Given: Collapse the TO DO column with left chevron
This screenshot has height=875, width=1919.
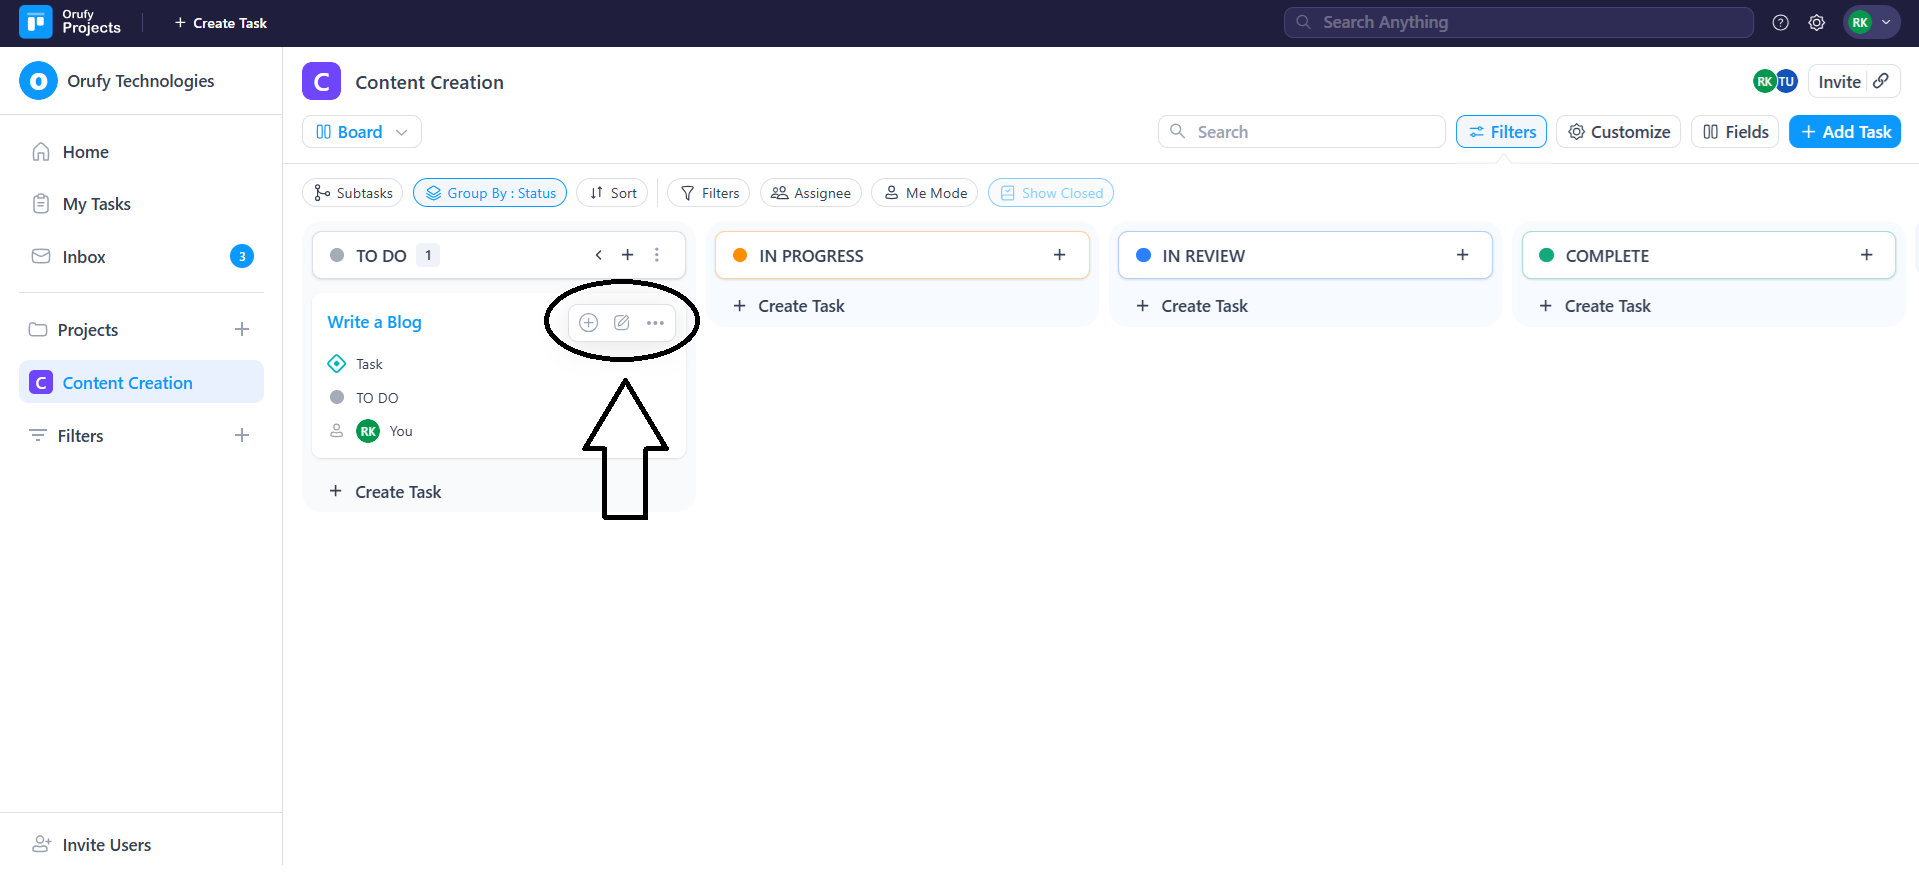Looking at the screenshot, I should click(598, 255).
